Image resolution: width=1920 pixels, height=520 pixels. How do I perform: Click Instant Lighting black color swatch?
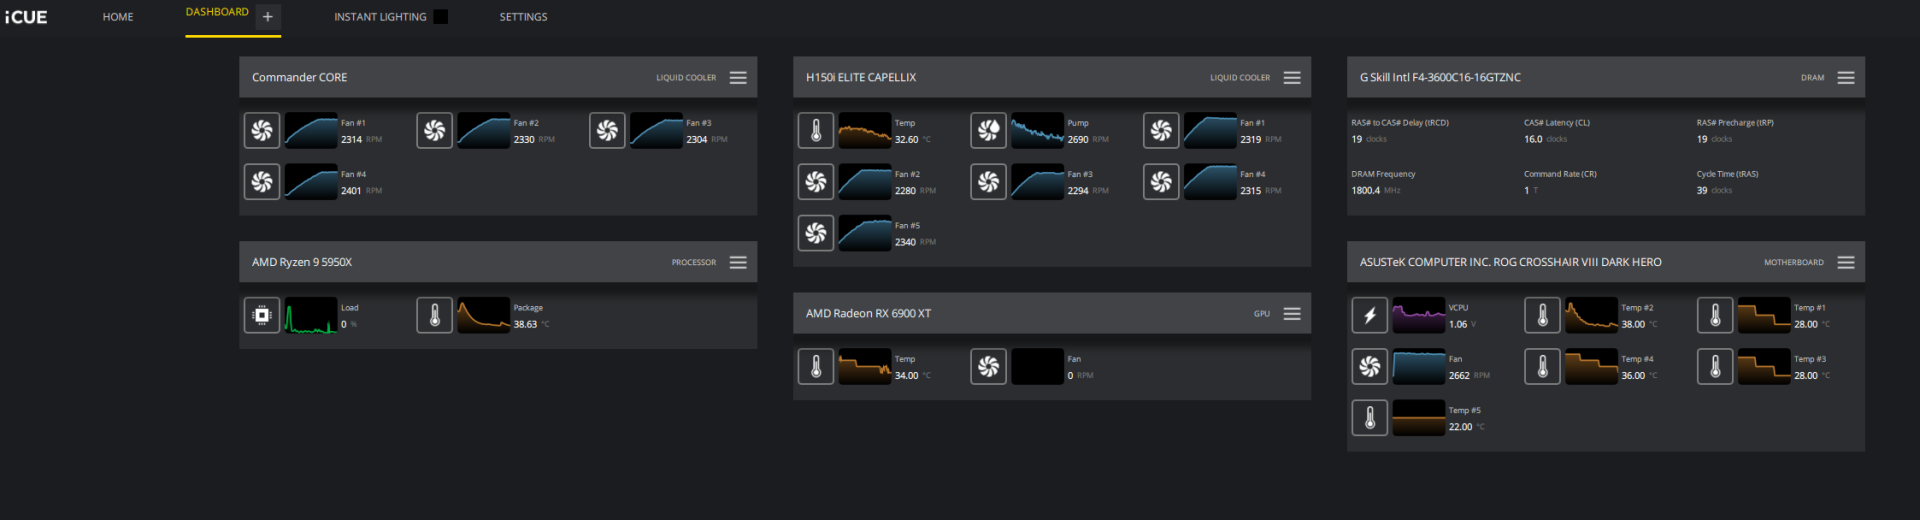[441, 17]
